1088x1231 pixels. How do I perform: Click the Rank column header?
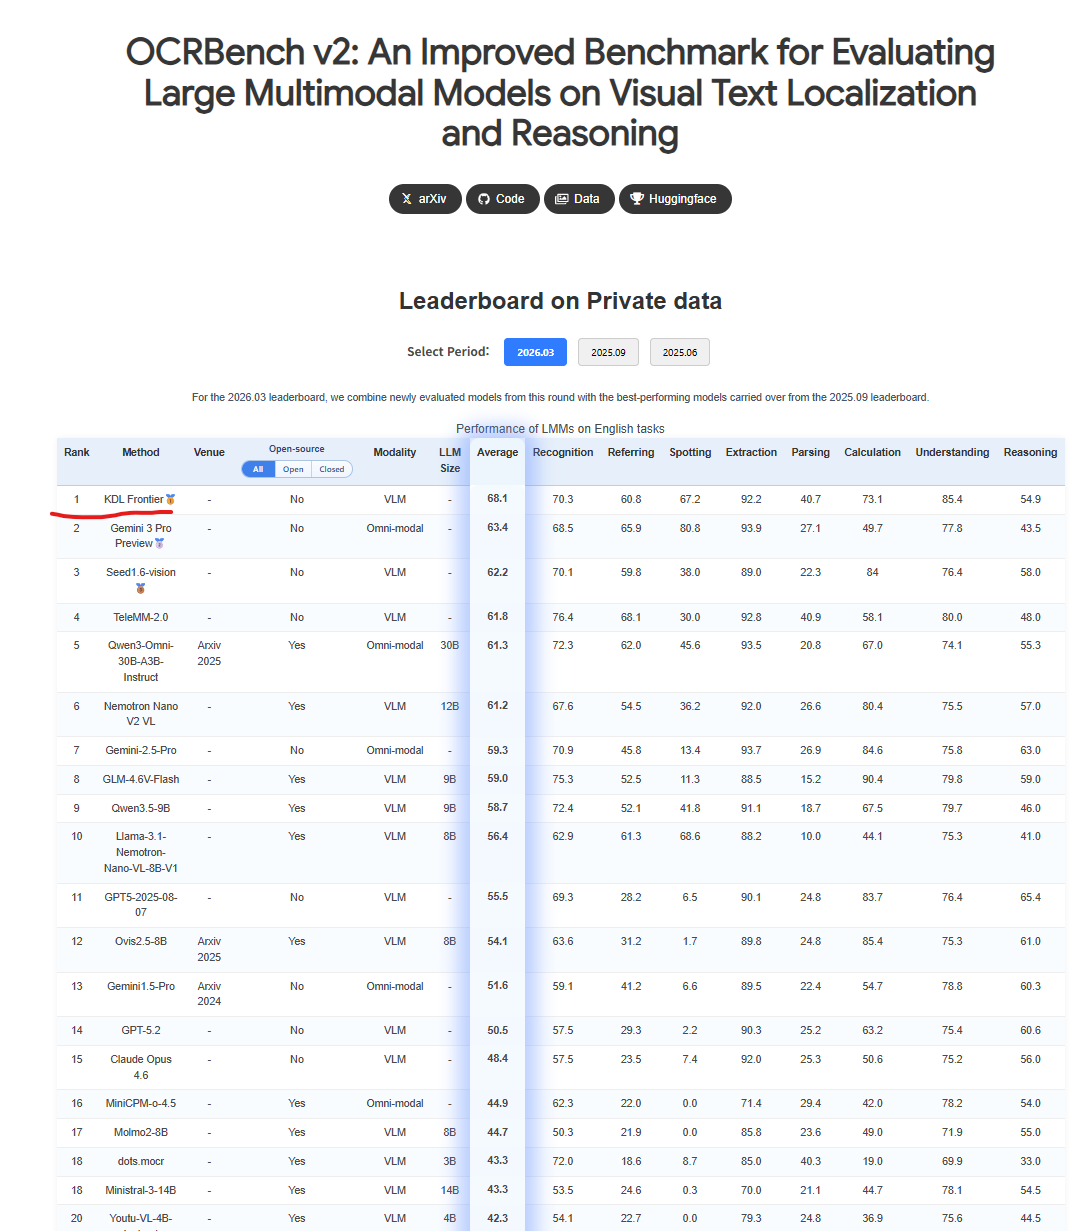[x=77, y=452]
